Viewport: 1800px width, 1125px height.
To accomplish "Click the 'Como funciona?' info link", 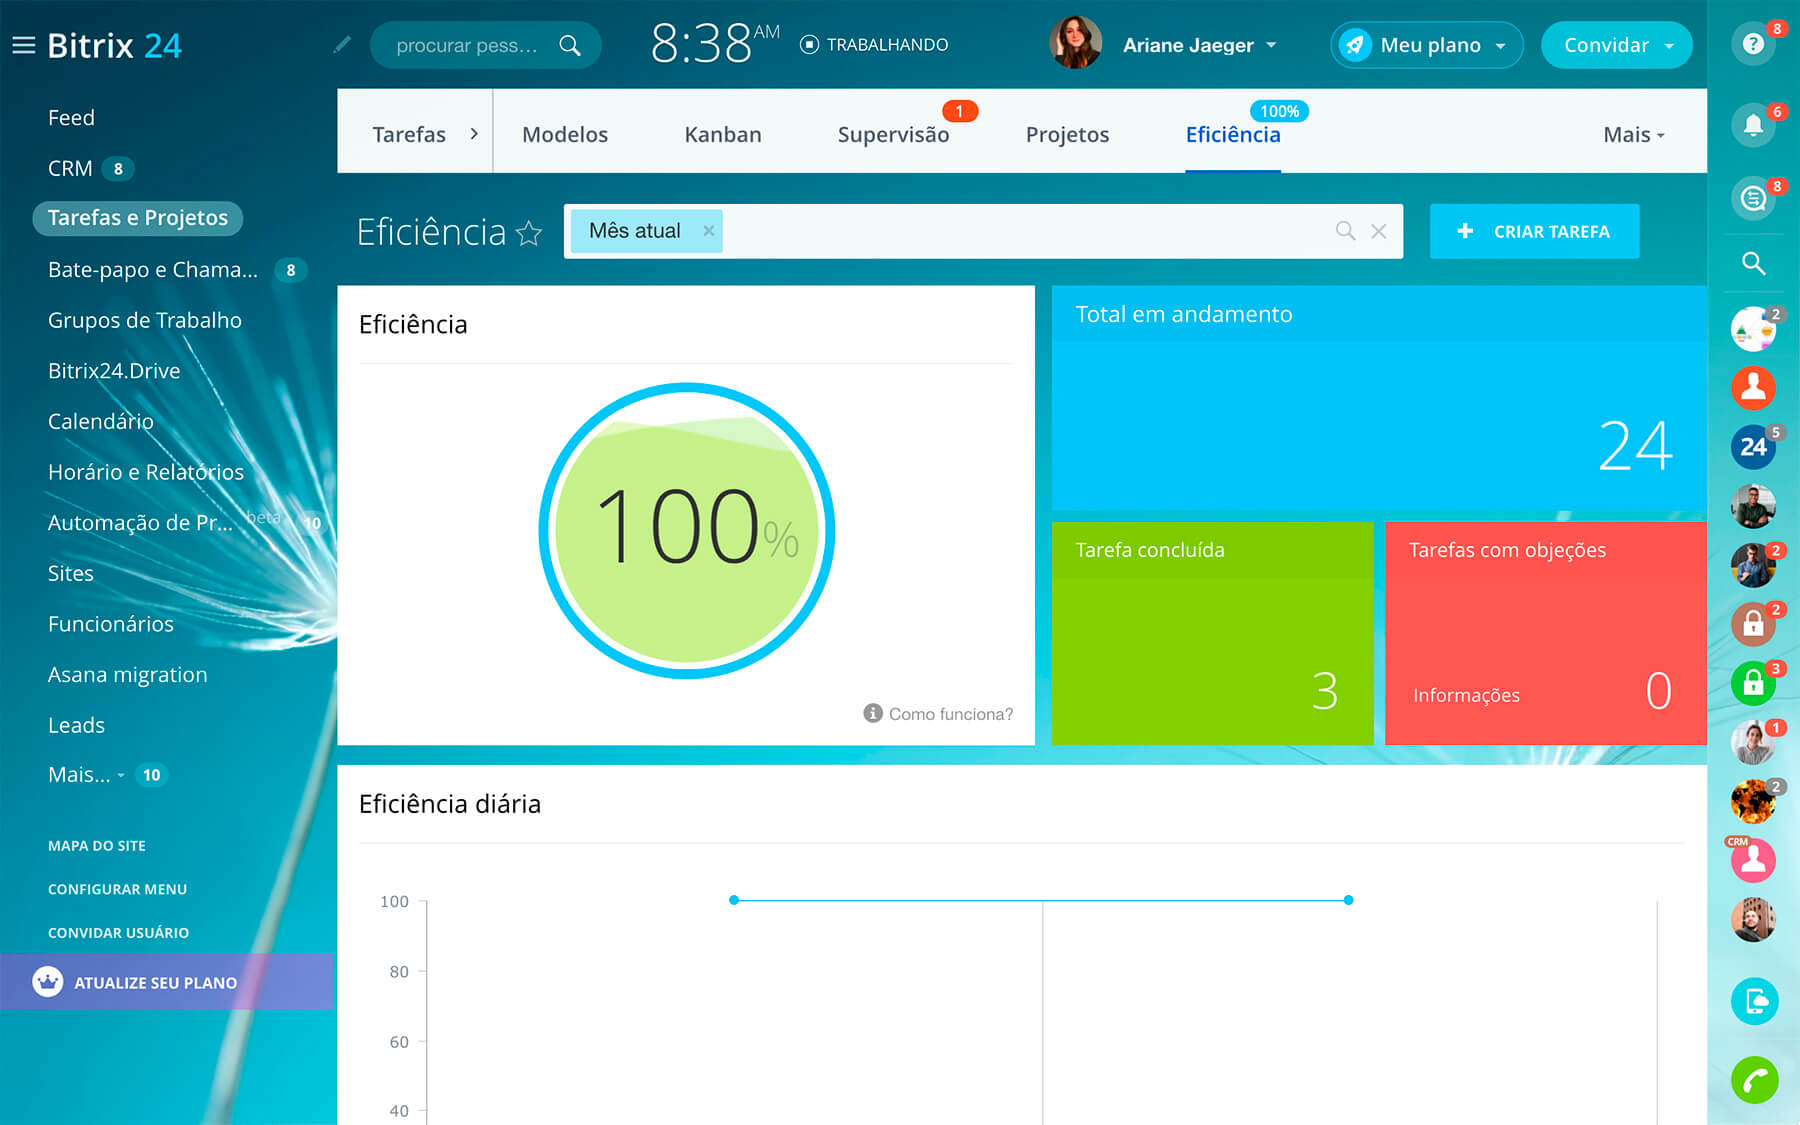I will pyautogui.click(x=939, y=714).
